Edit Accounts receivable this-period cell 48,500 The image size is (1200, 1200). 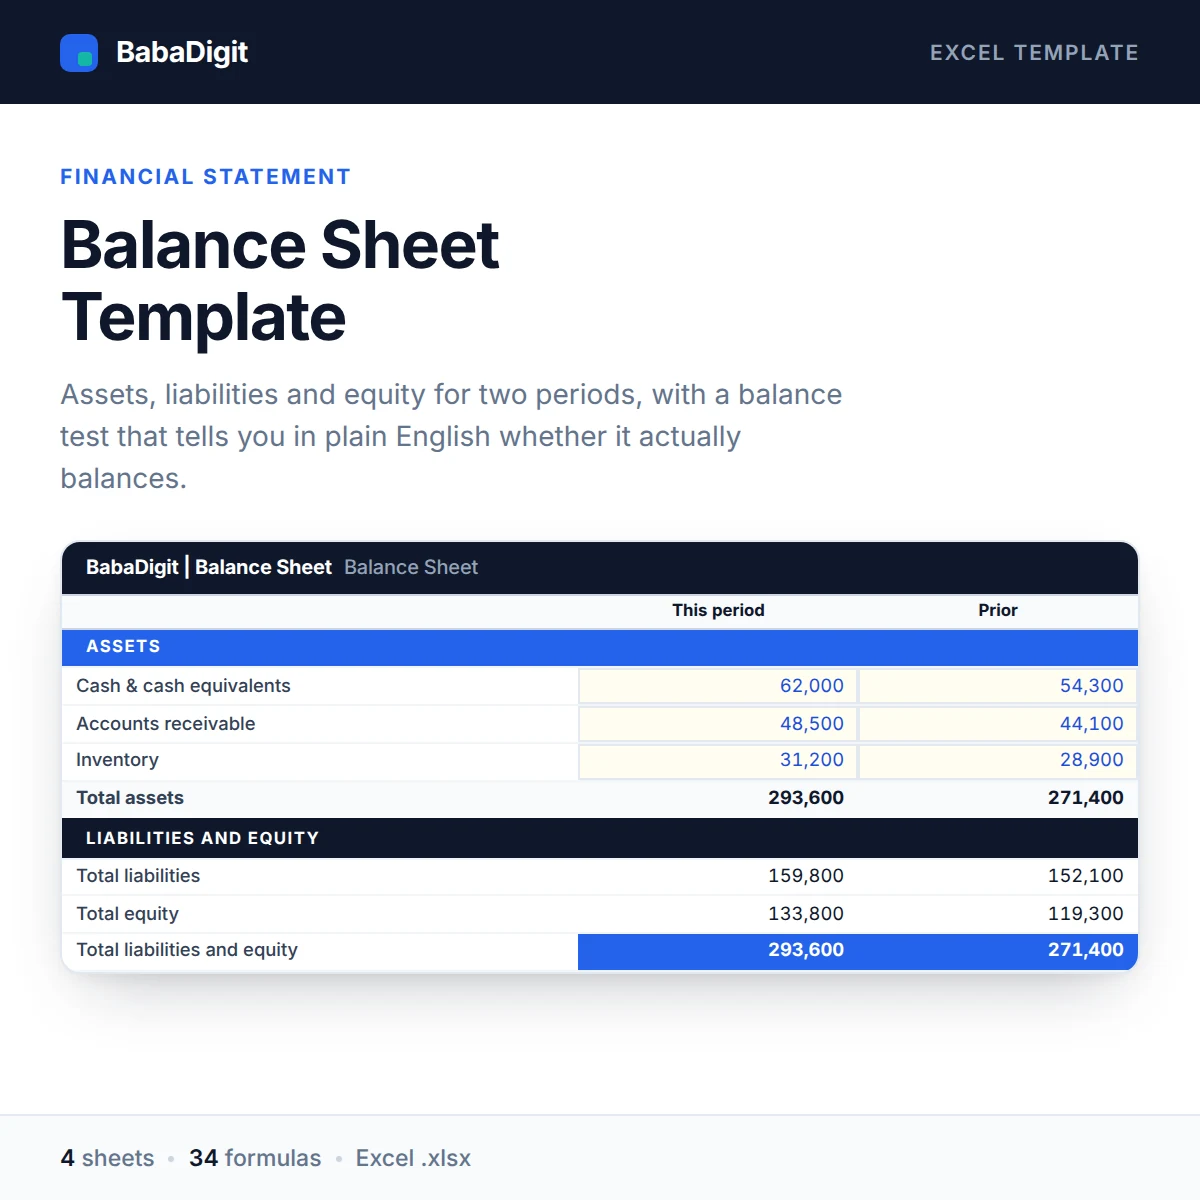click(718, 724)
